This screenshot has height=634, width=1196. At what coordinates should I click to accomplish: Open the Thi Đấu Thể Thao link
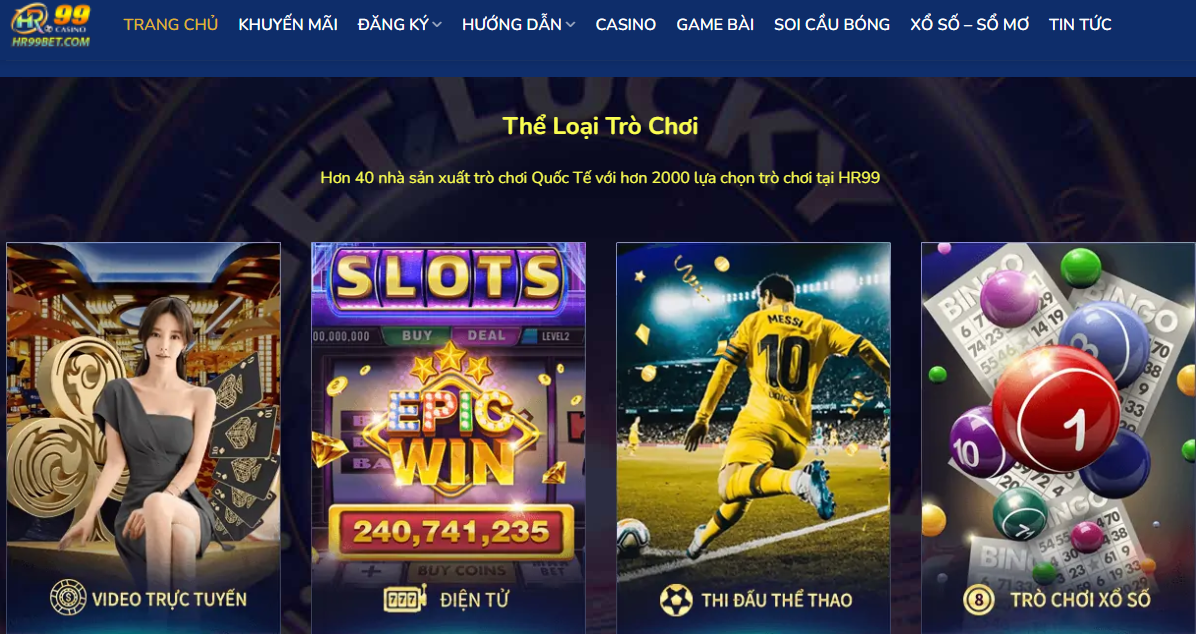click(776, 600)
